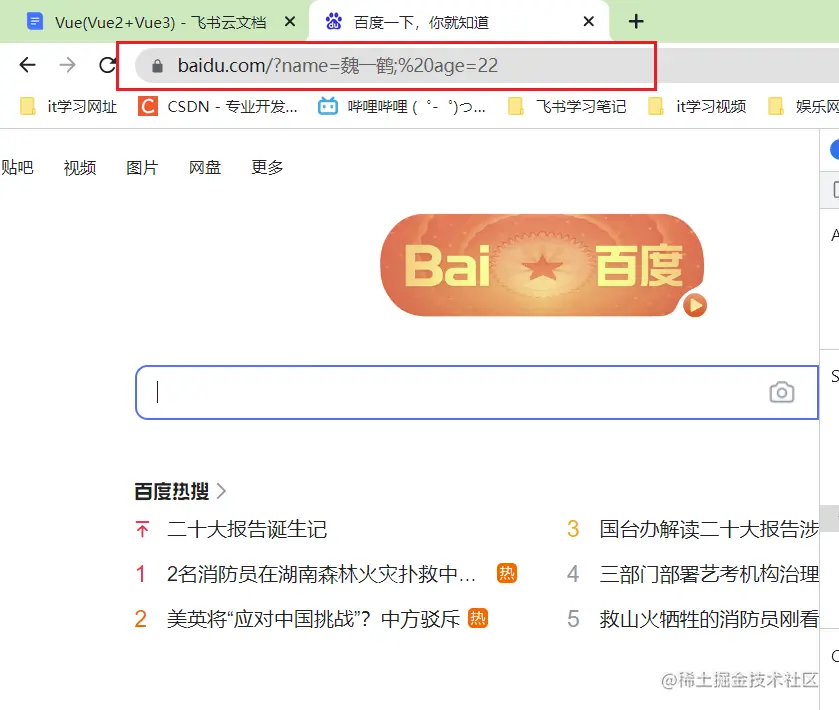This screenshot has height=710, width=839.
Task: Click the padlock site info icon
Action: [157, 66]
